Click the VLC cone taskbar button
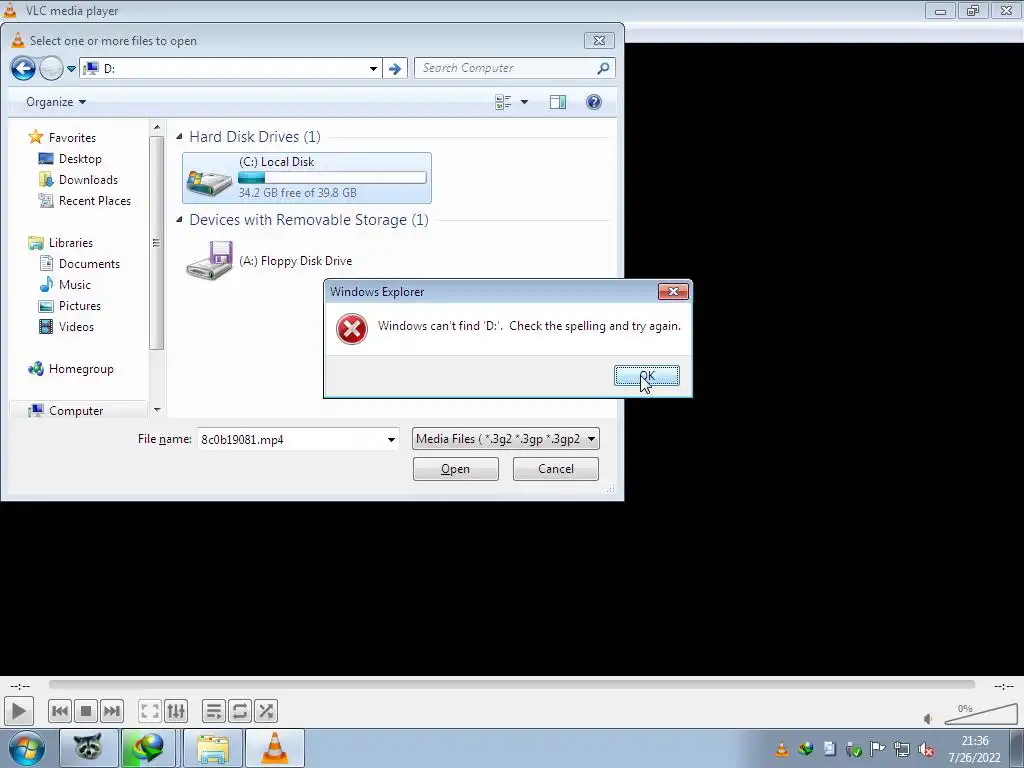The height and width of the screenshot is (768, 1024). (x=274, y=748)
